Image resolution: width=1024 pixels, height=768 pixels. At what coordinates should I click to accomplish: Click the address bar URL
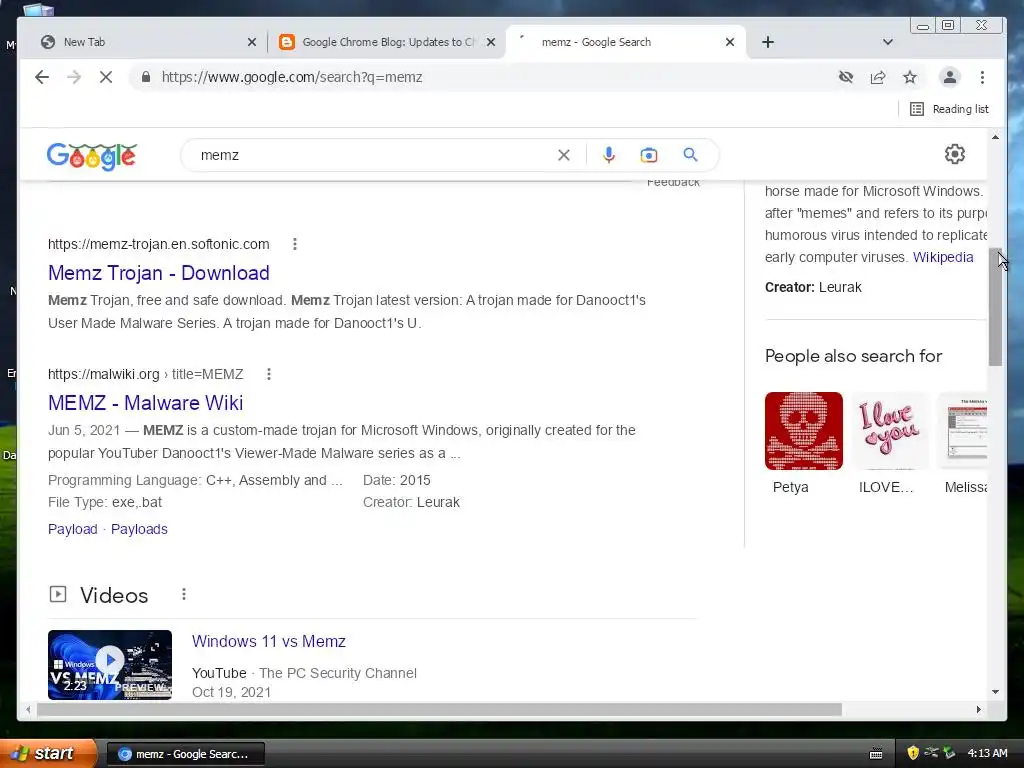(292, 77)
